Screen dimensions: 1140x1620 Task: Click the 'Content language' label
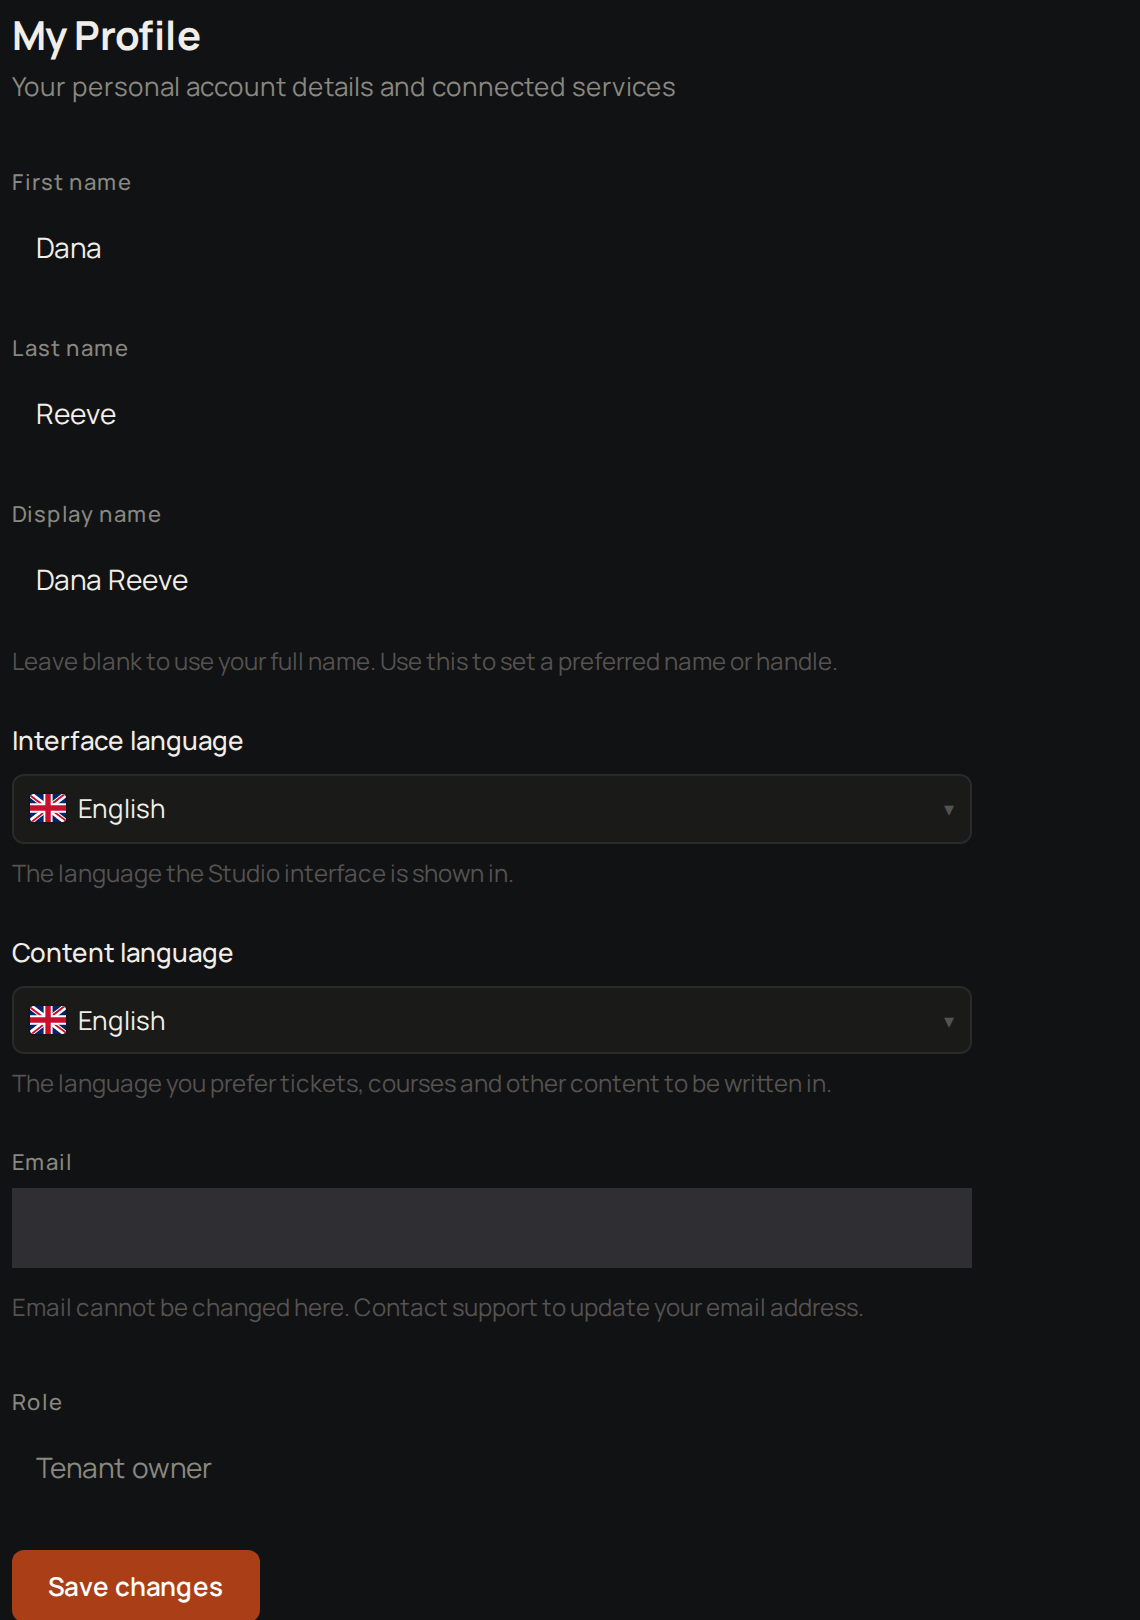coord(122,953)
